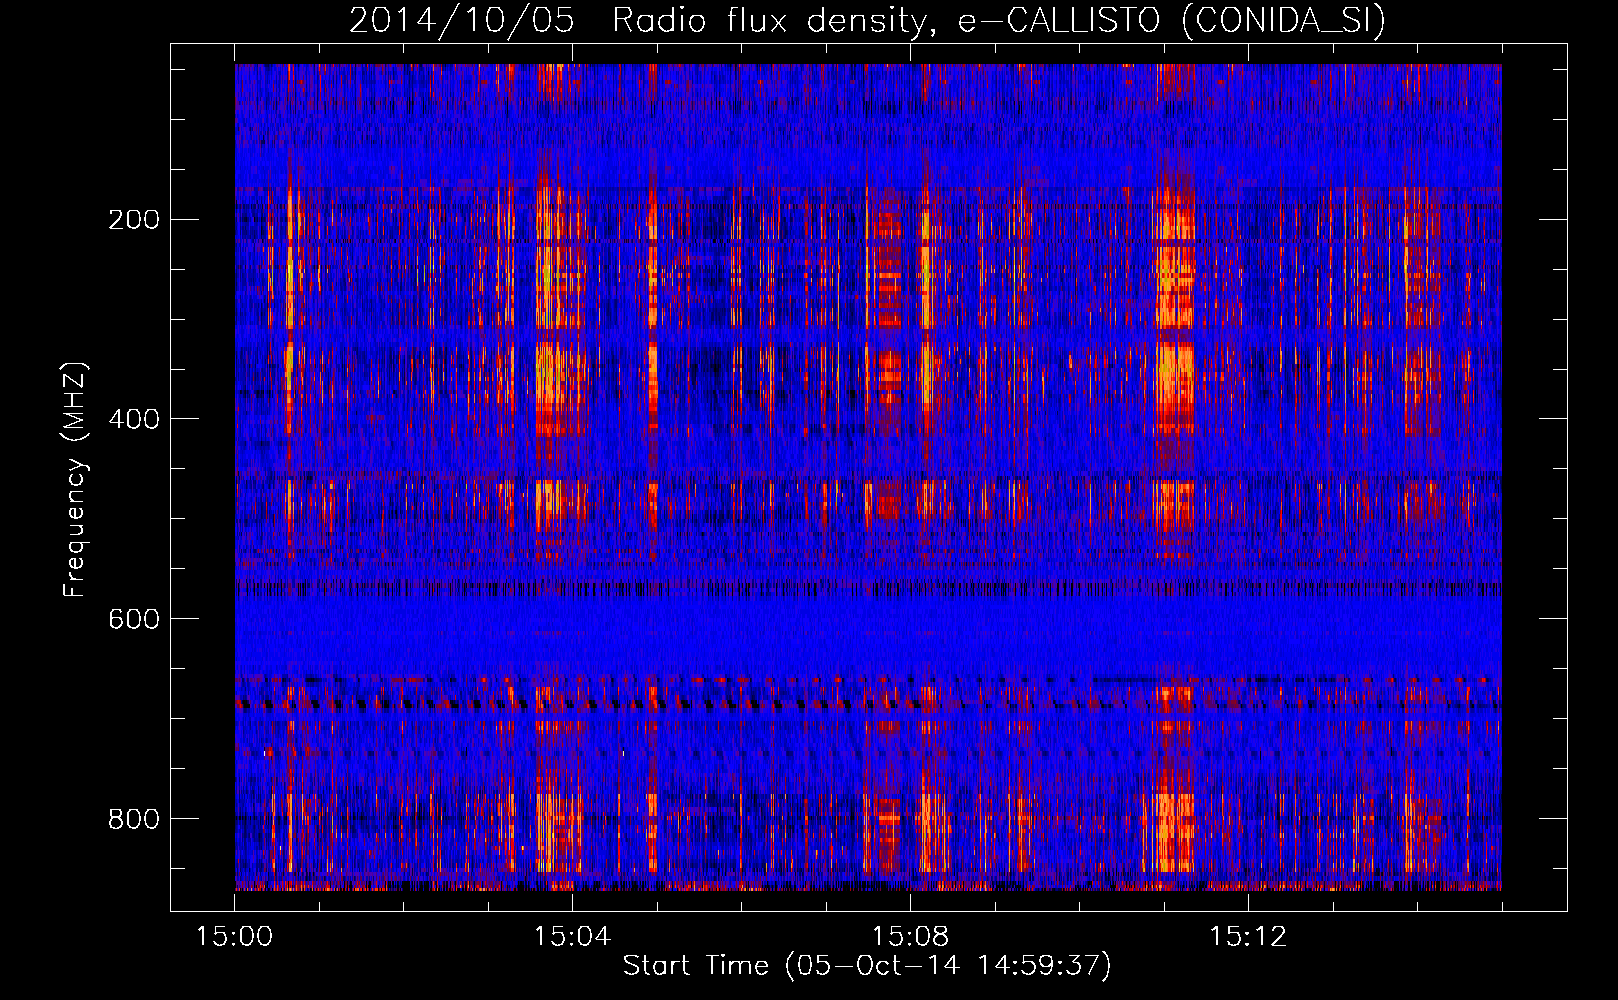The width and height of the screenshot is (1618, 1000).
Task: Click the '600' frequency tick label
Action: (134, 619)
